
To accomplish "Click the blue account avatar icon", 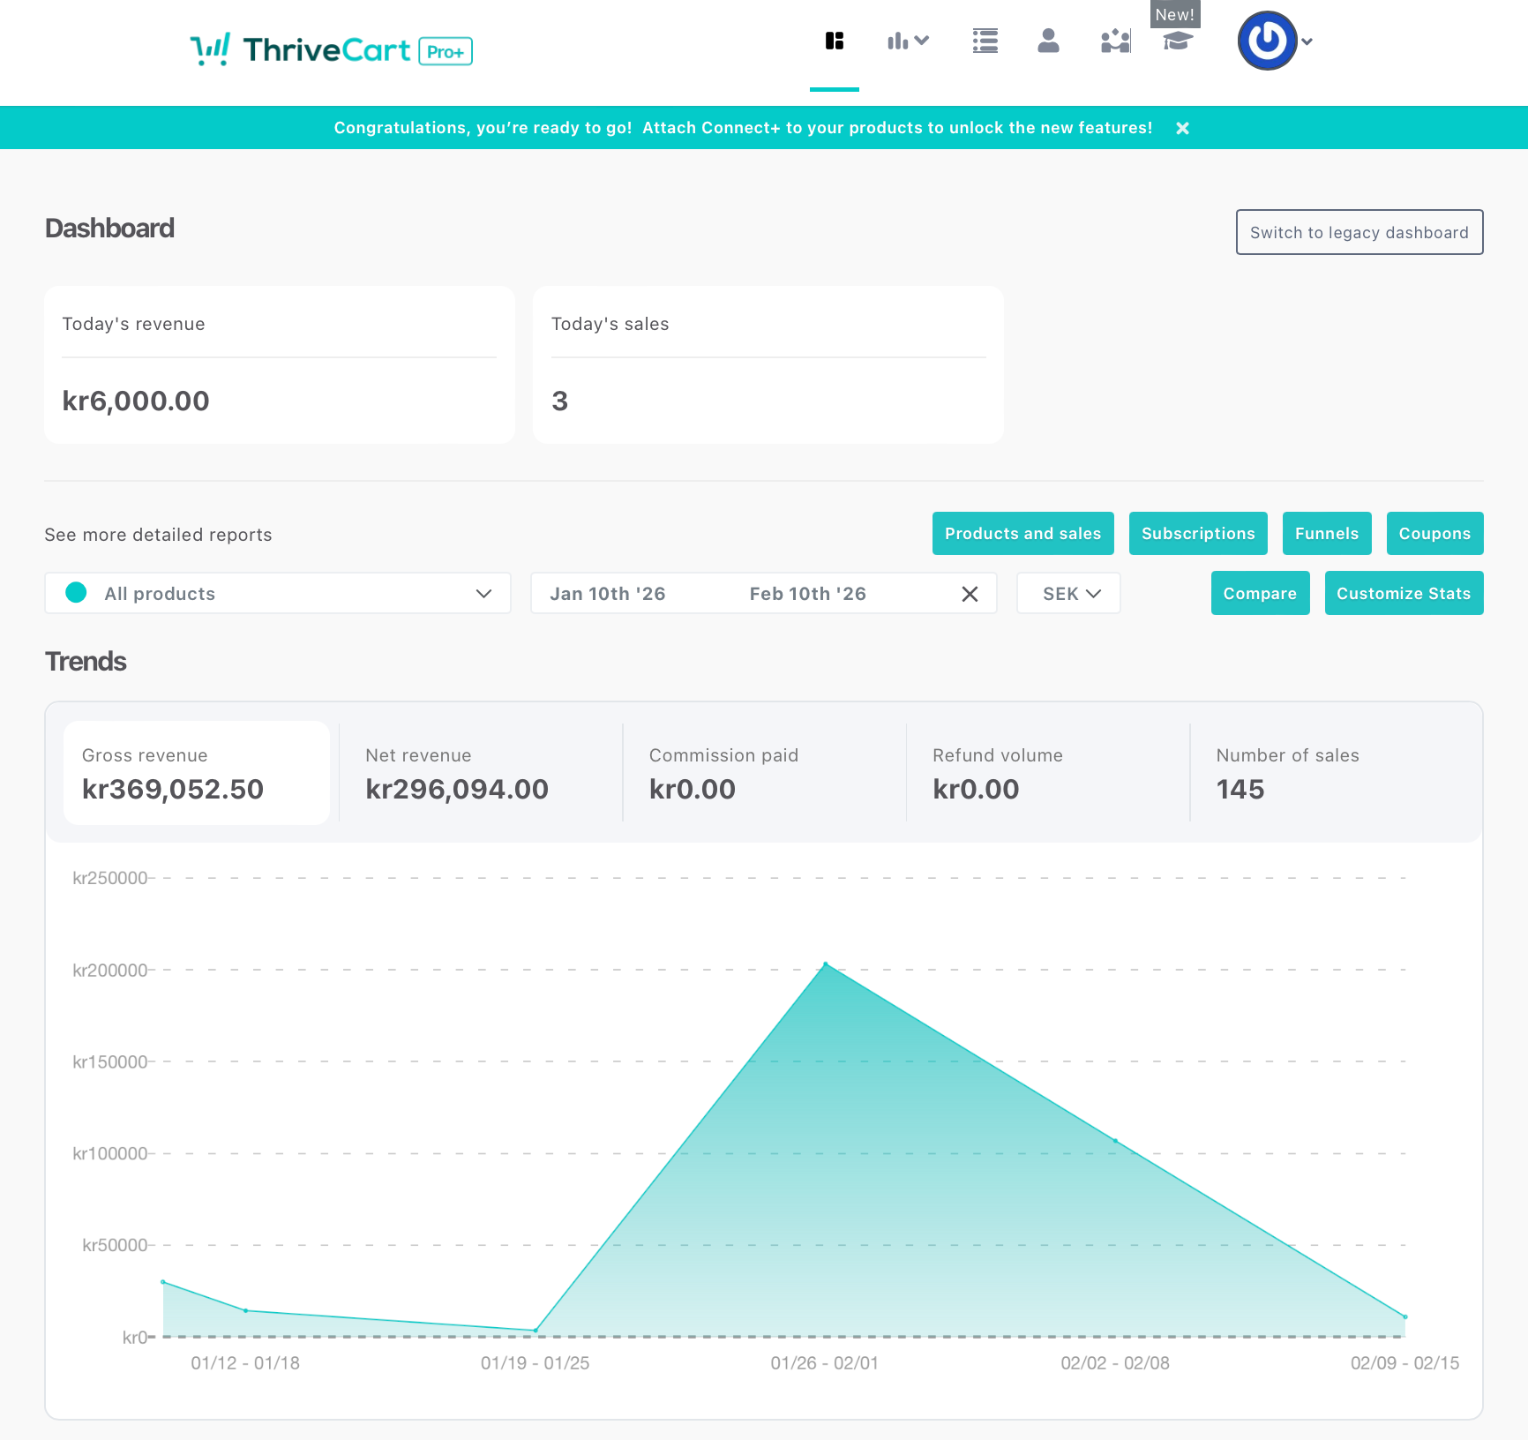I will click(x=1267, y=41).
